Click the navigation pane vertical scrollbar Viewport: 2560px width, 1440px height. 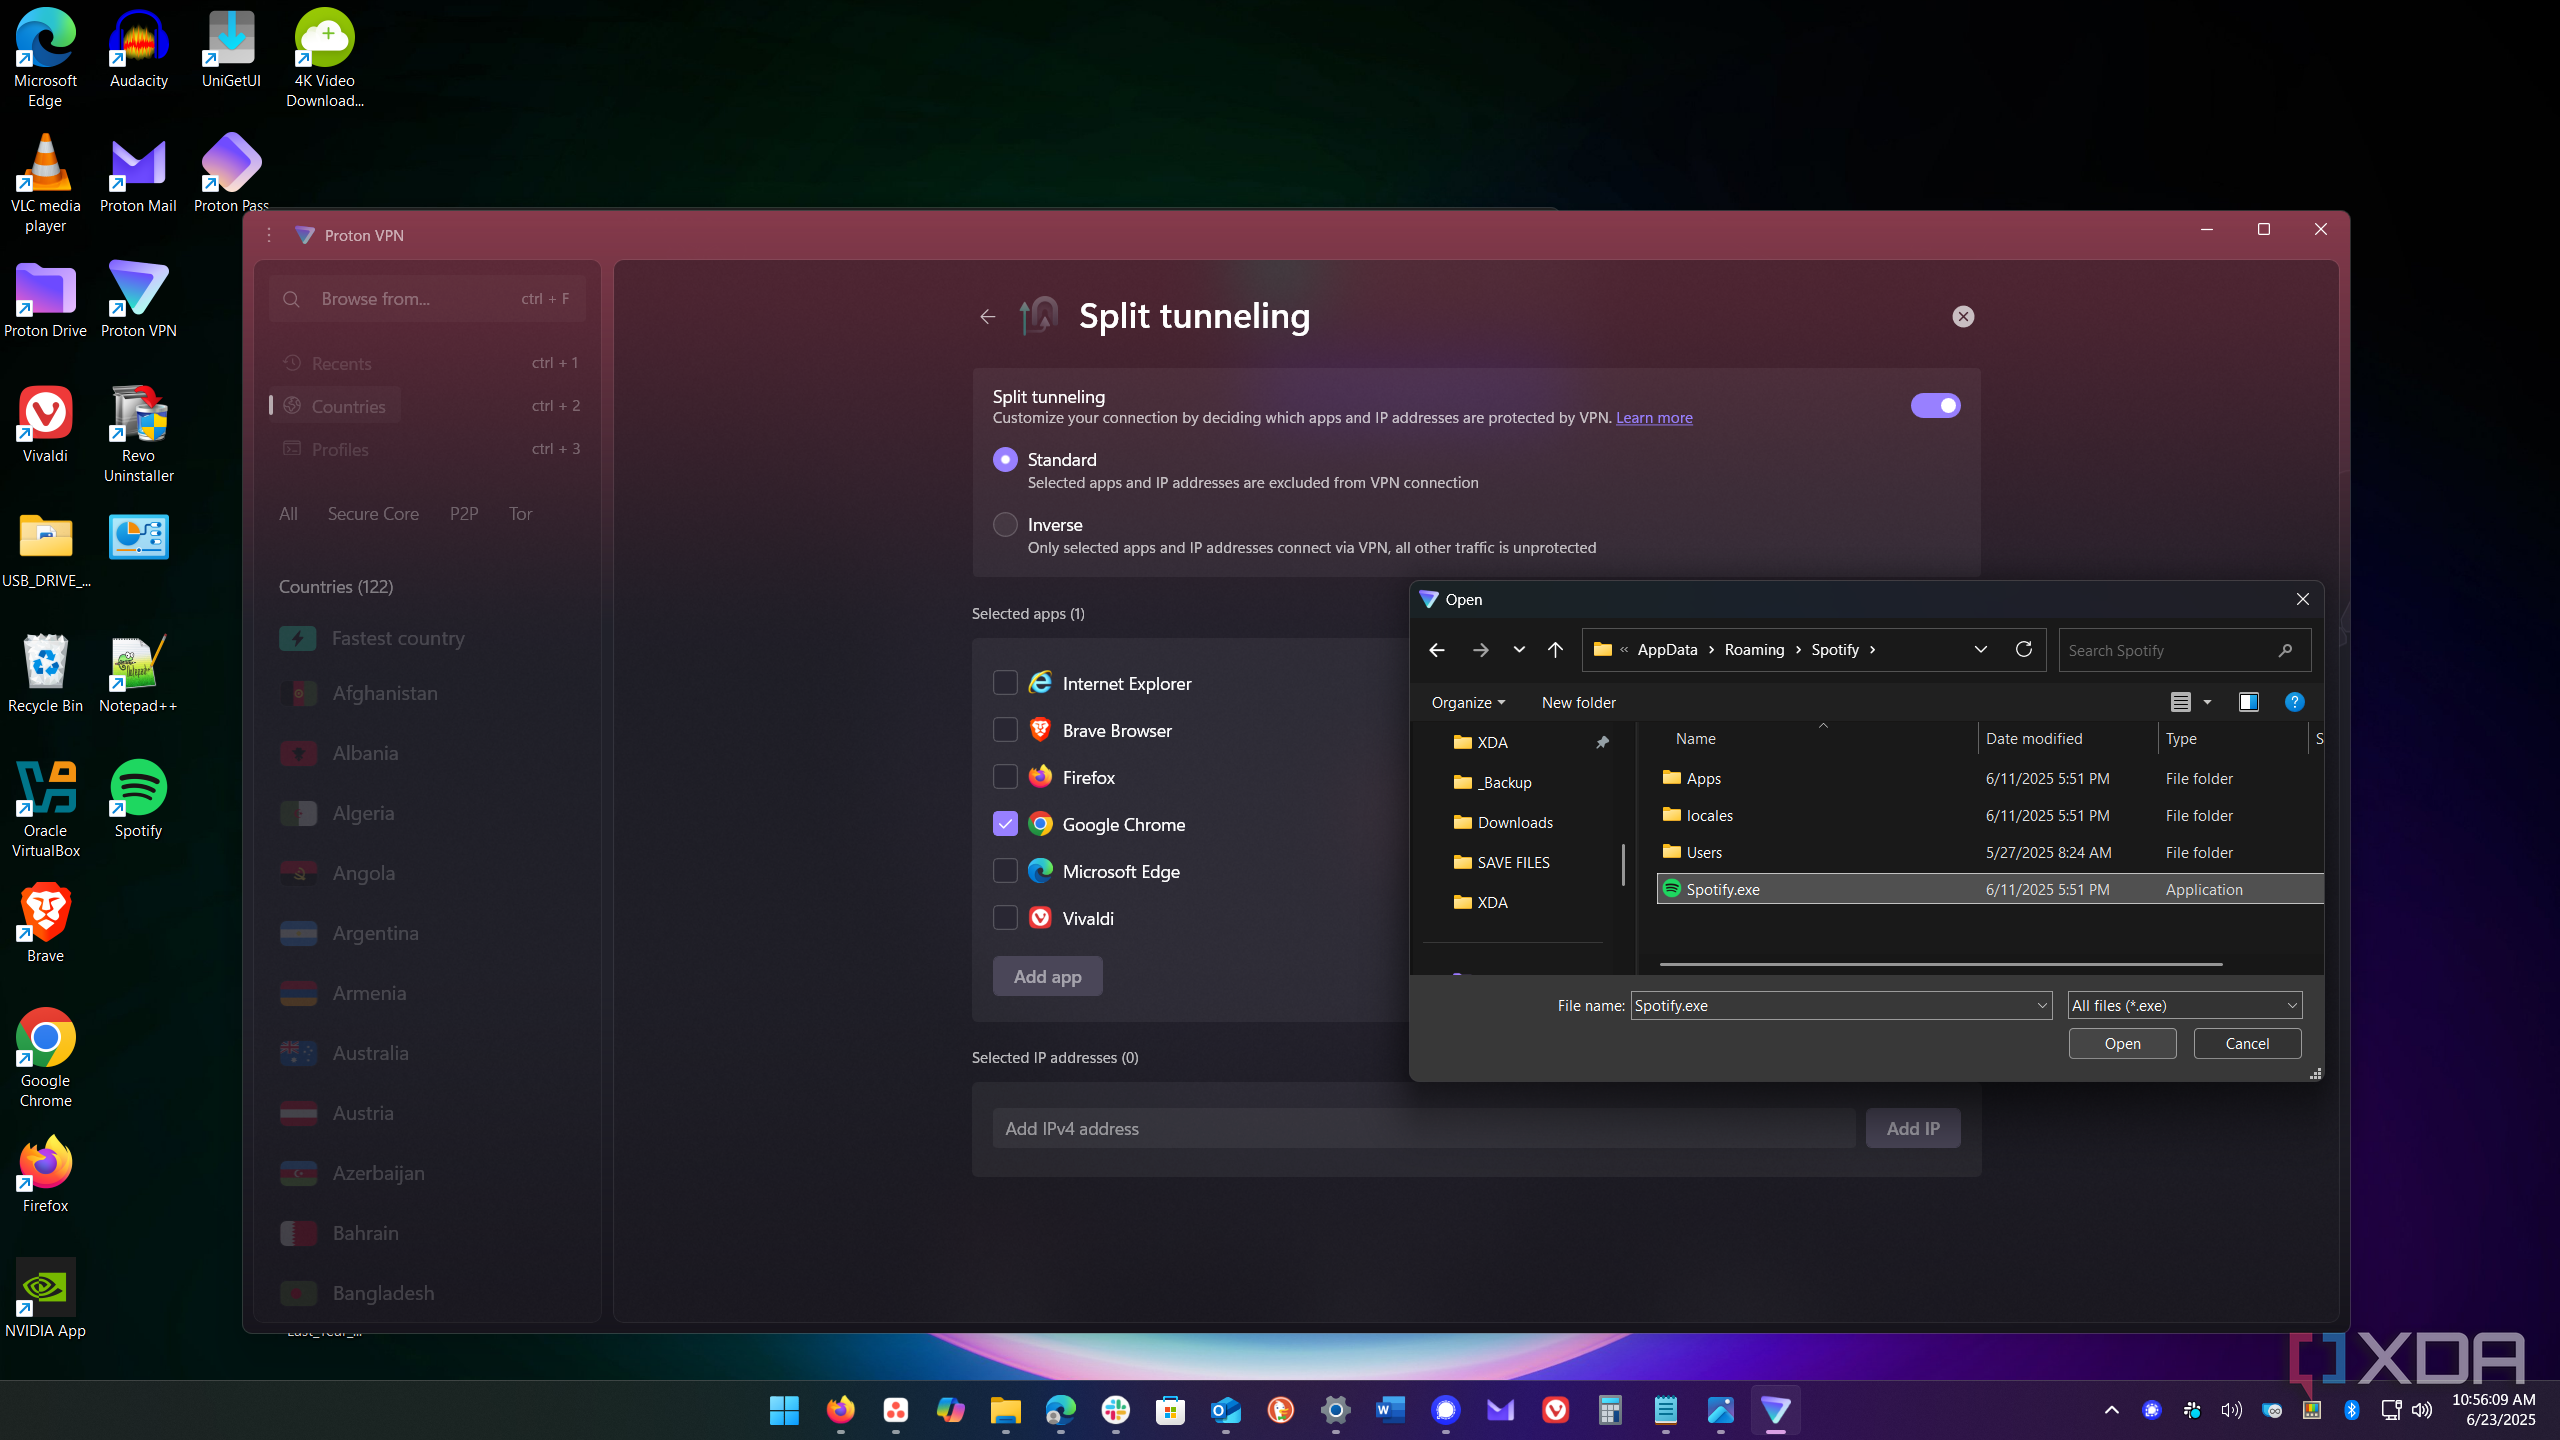pyautogui.click(x=1622, y=865)
